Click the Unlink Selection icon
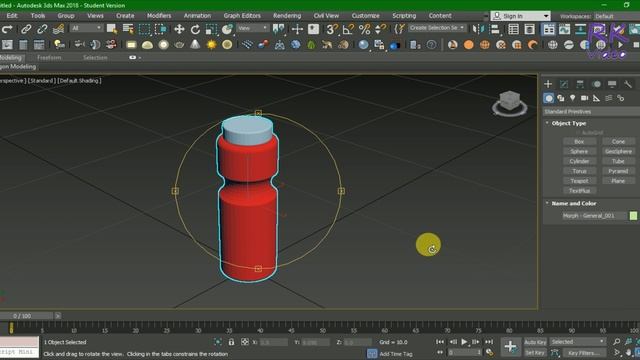The image size is (640, 360). point(42,29)
